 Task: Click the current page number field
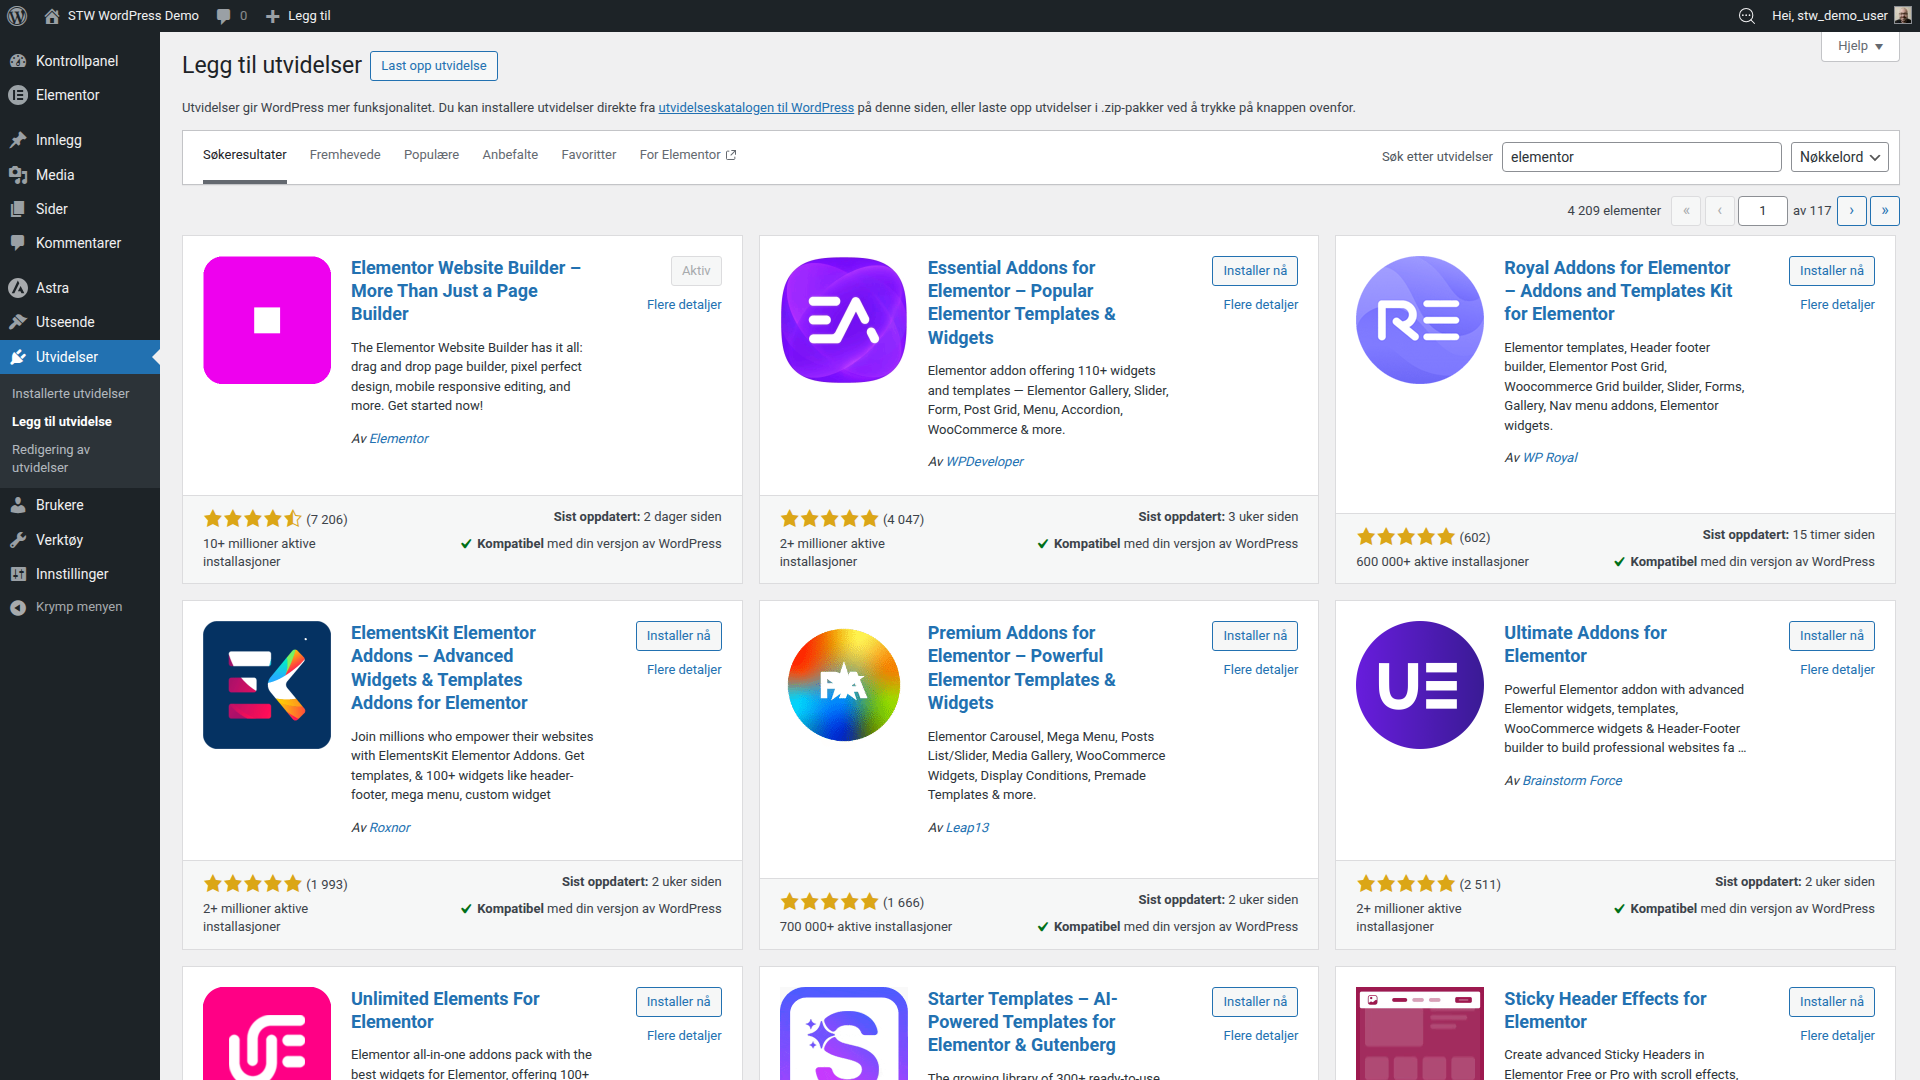(1762, 211)
